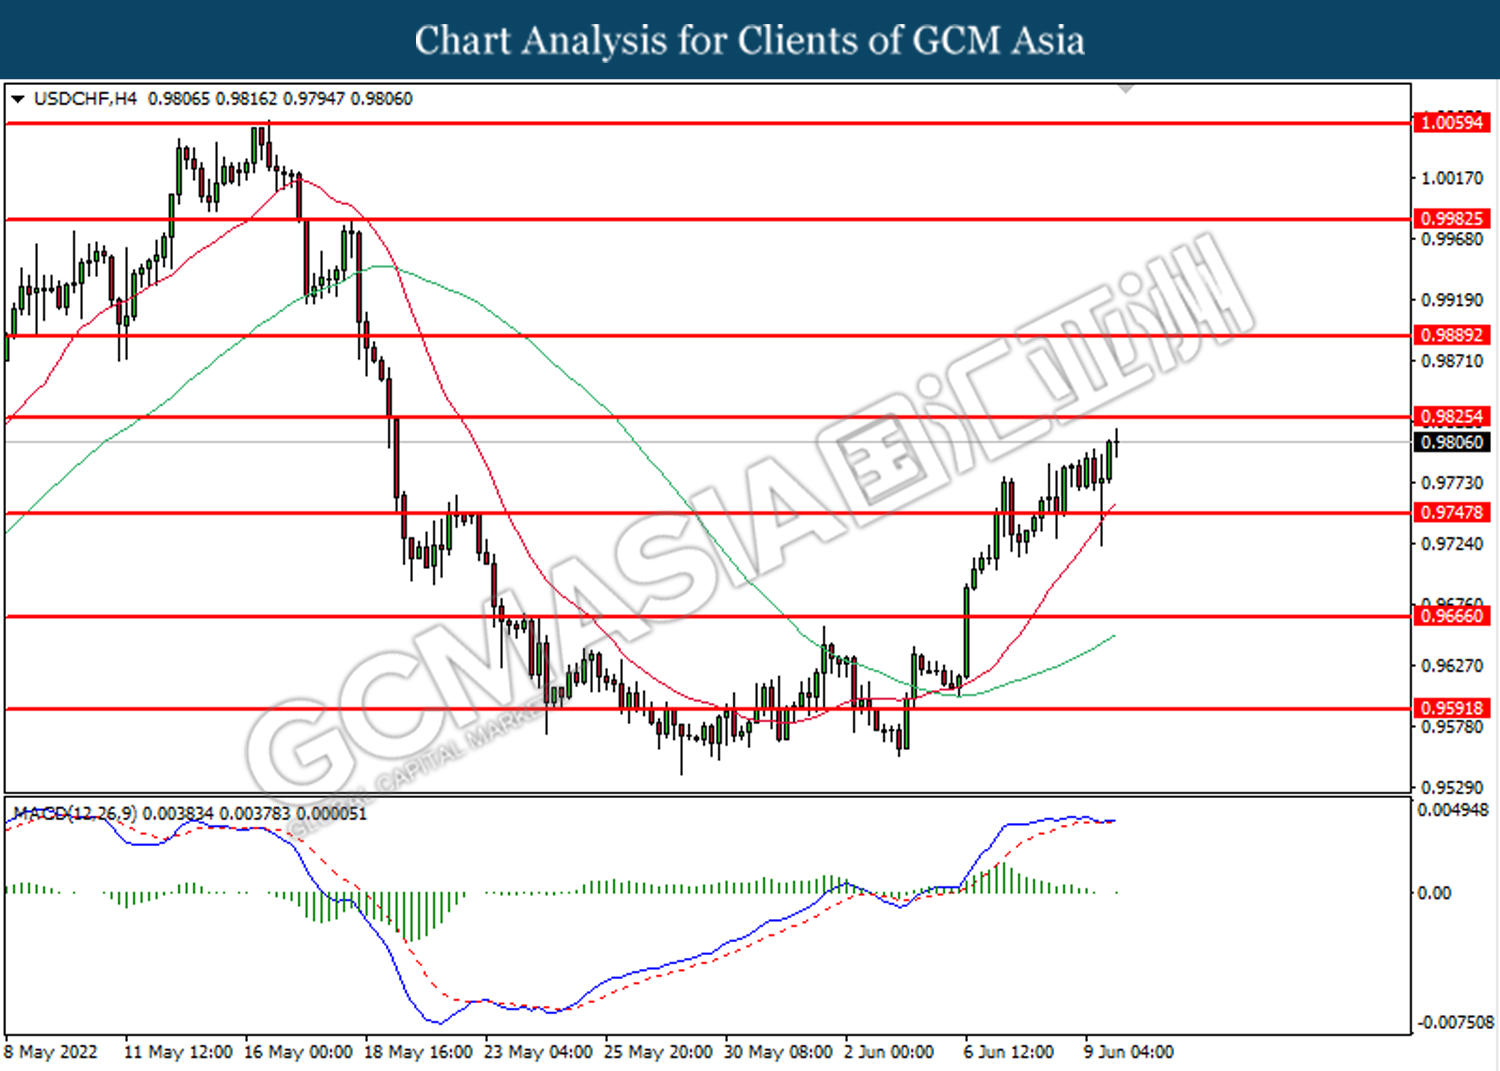Select the 1.00594 resistance price label
The image size is (1500, 1071).
pyautogui.click(x=1452, y=123)
